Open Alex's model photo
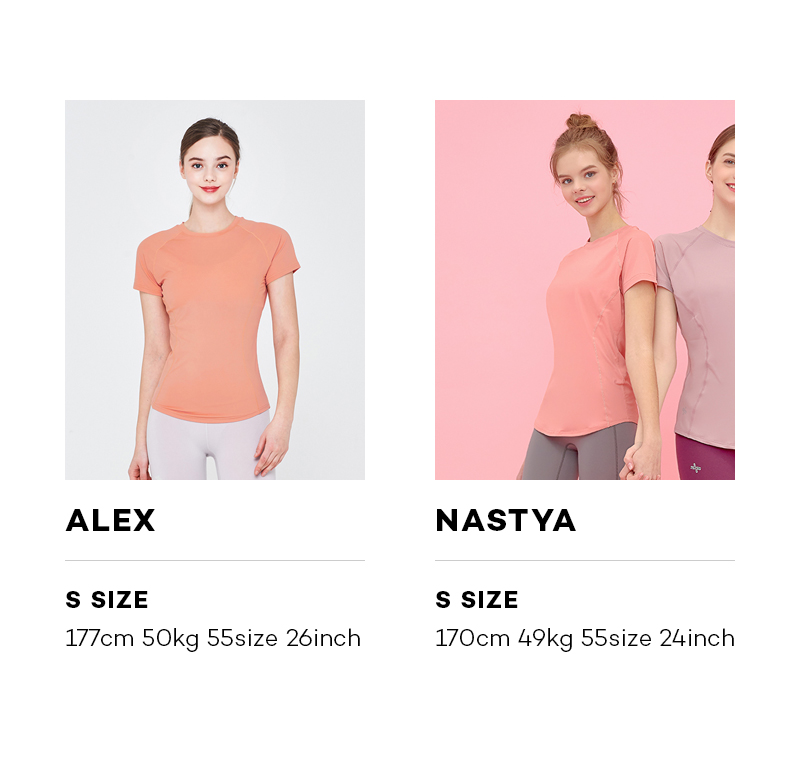This screenshot has height=760, width=800. pos(215,290)
